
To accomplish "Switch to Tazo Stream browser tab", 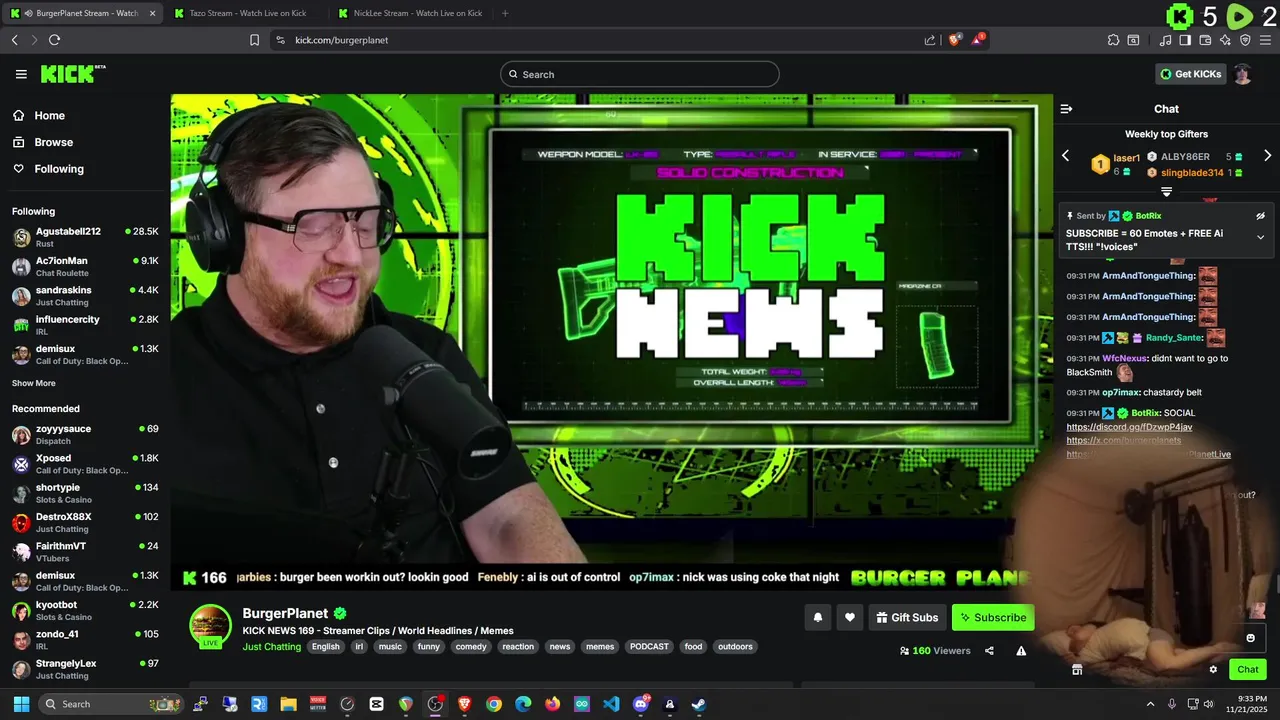I will [x=248, y=13].
